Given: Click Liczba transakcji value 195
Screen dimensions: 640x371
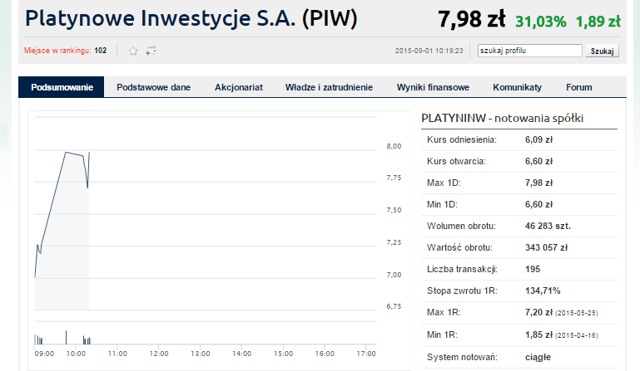Looking at the screenshot, I should pos(533,269).
